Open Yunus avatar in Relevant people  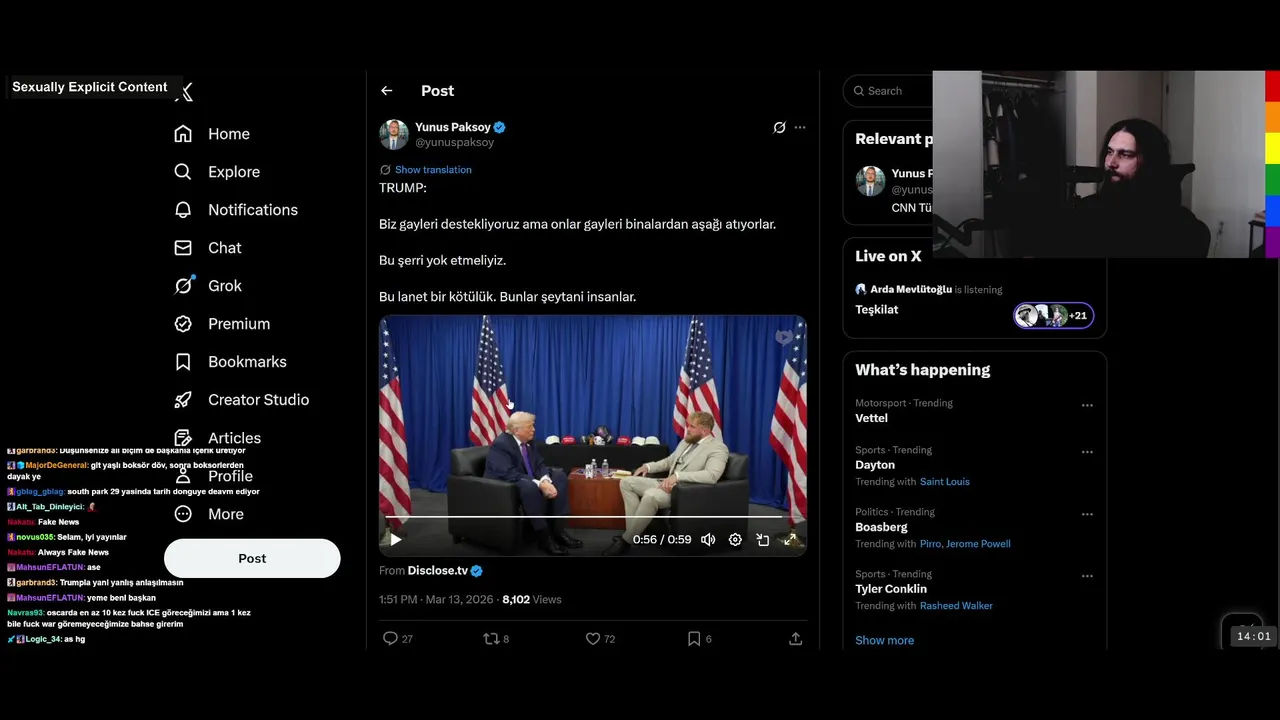point(870,181)
